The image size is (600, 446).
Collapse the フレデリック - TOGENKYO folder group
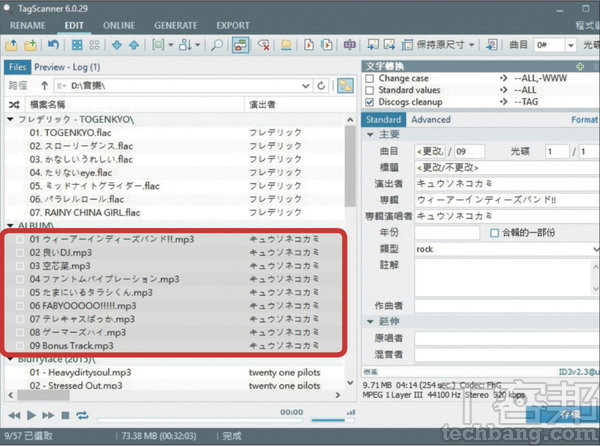pyautogui.click(x=11, y=120)
